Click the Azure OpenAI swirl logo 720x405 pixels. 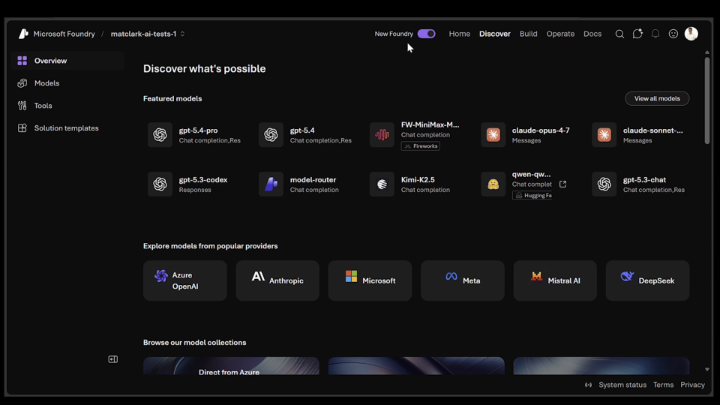[161, 276]
